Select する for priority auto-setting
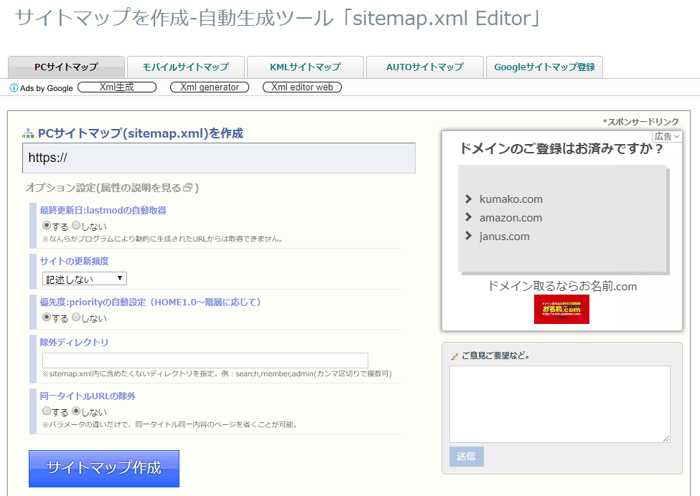This screenshot has width=700, height=496. pos(46,317)
